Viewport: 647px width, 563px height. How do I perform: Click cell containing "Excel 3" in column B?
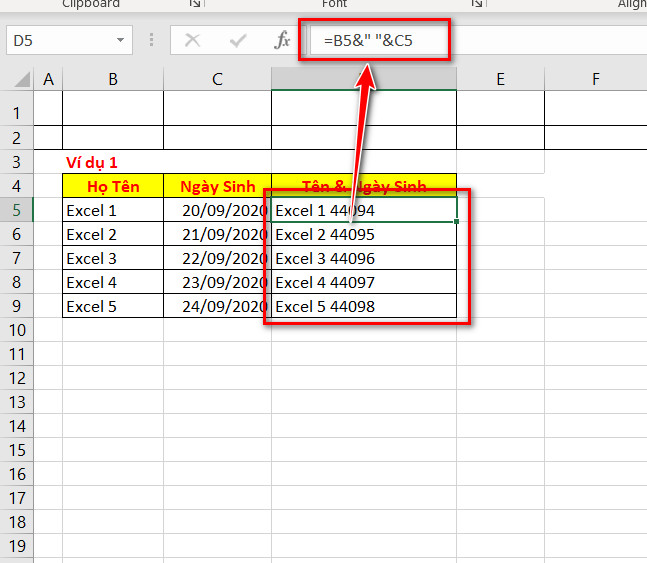click(x=113, y=258)
